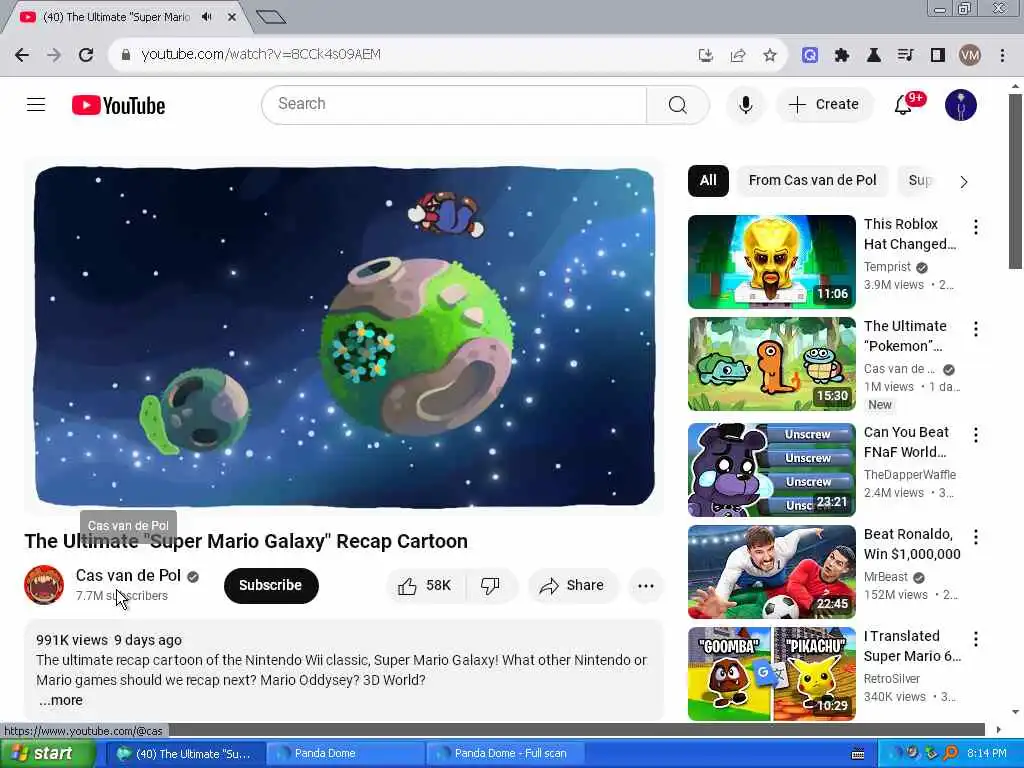This screenshot has height=768, width=1024.
Task: Open the notifications bell
Action: 904,104
